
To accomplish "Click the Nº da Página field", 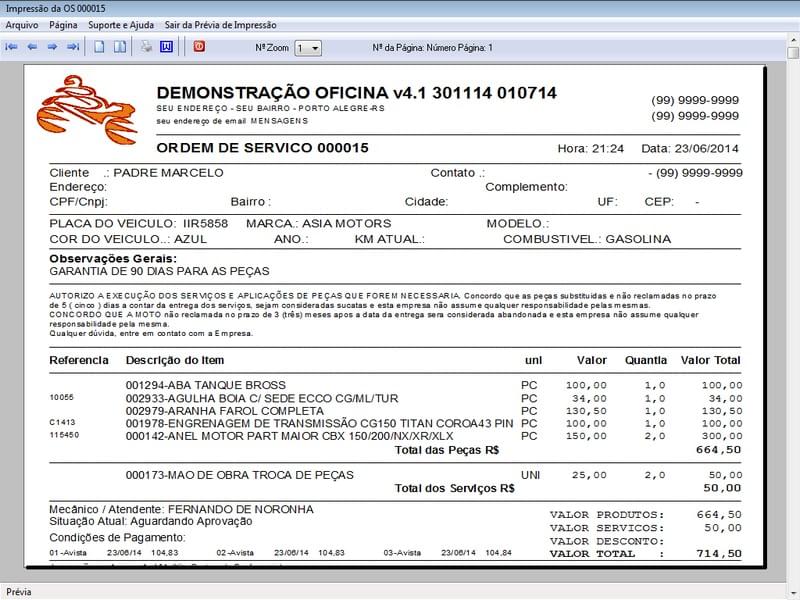I will click(x=430, y=45).
